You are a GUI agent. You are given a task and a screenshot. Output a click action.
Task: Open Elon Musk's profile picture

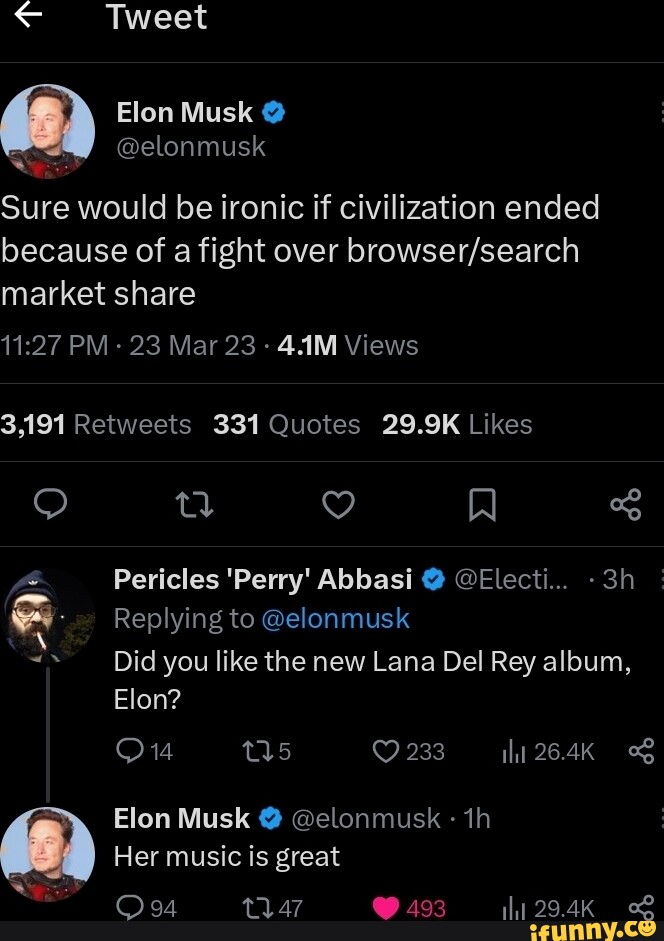click(x=47, y=130)
